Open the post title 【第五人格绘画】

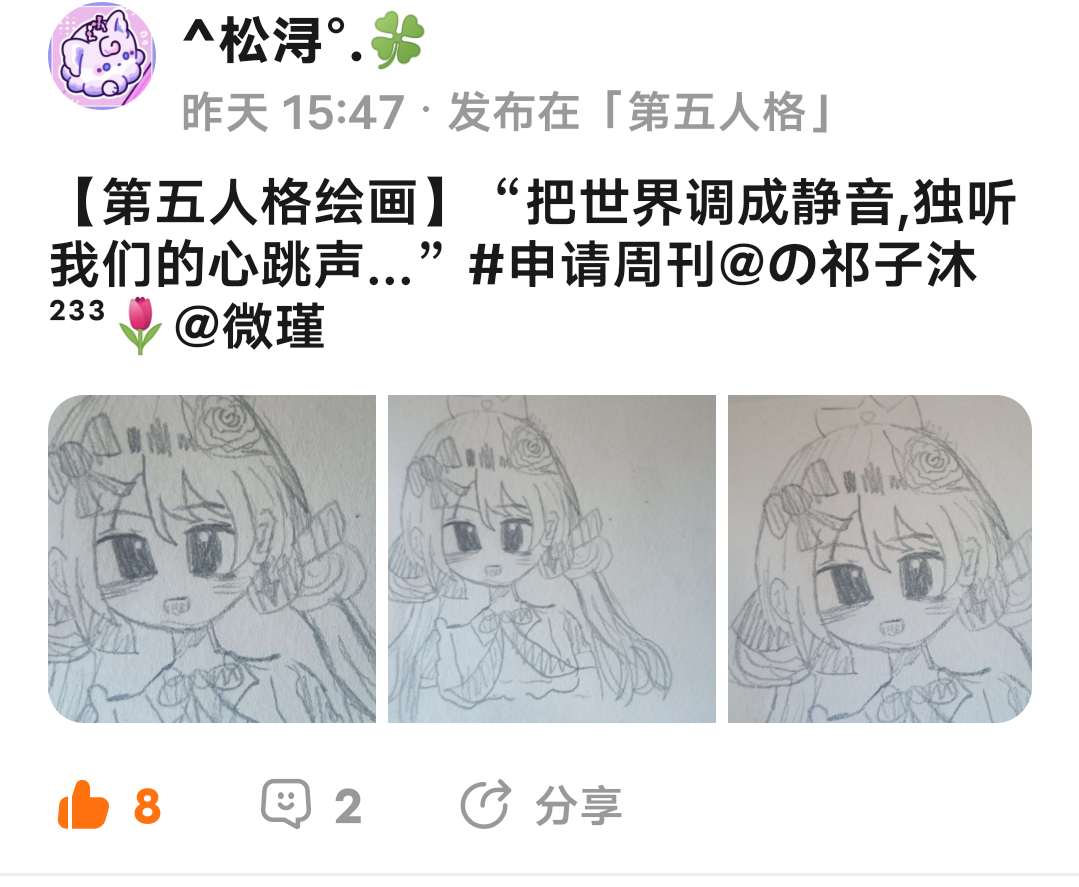[261, 204]
